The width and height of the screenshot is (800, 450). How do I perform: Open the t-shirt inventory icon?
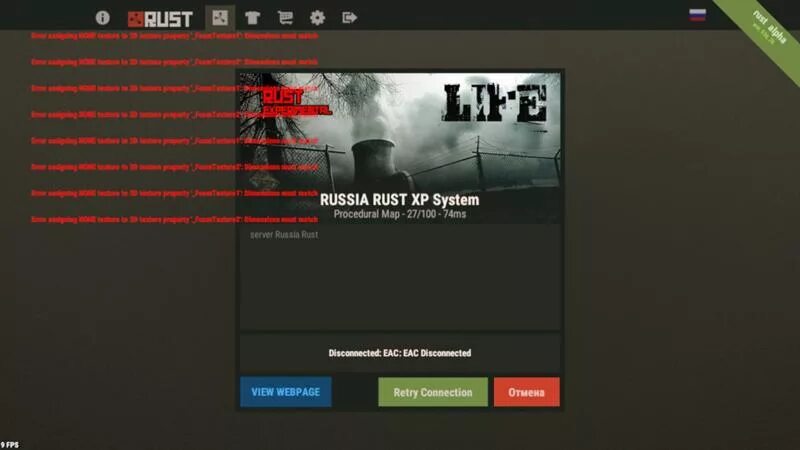click(x=253, y=18)
